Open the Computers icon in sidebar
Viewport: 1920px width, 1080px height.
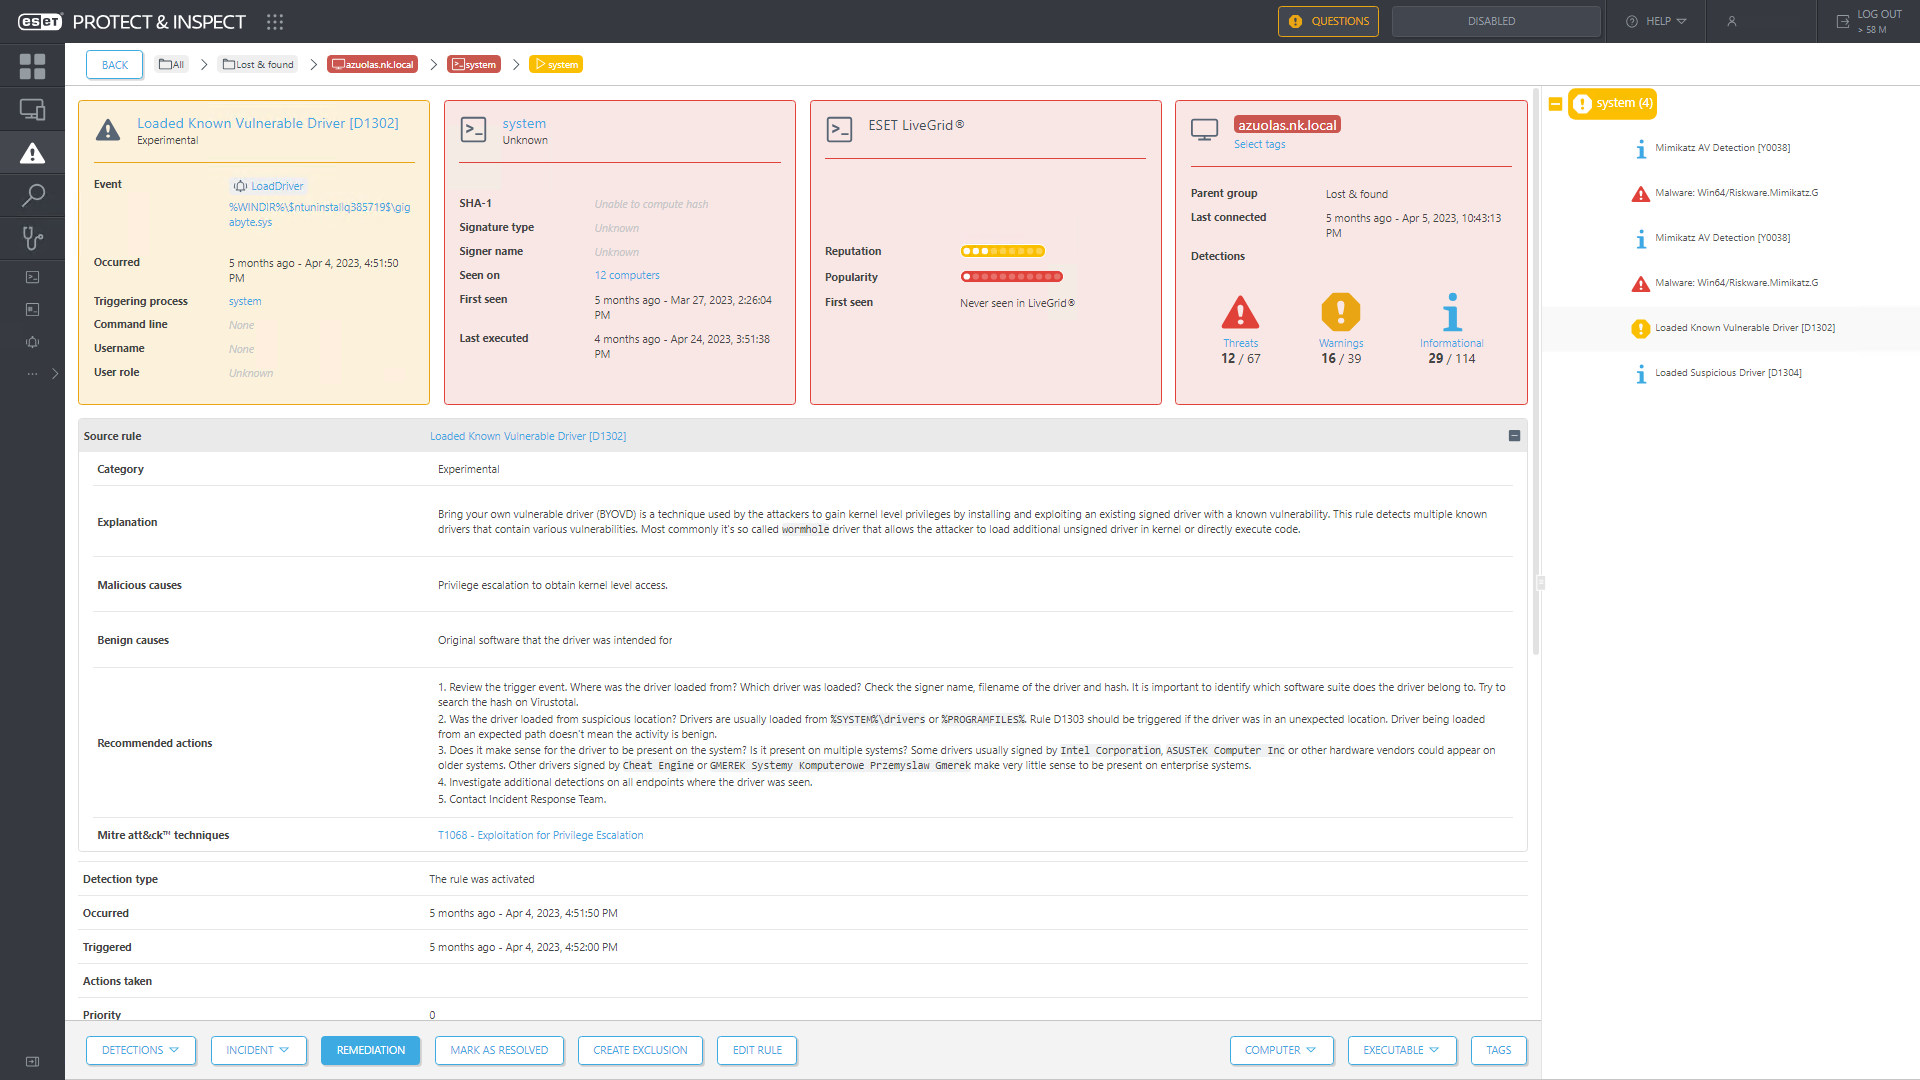(x=32, y=110)
